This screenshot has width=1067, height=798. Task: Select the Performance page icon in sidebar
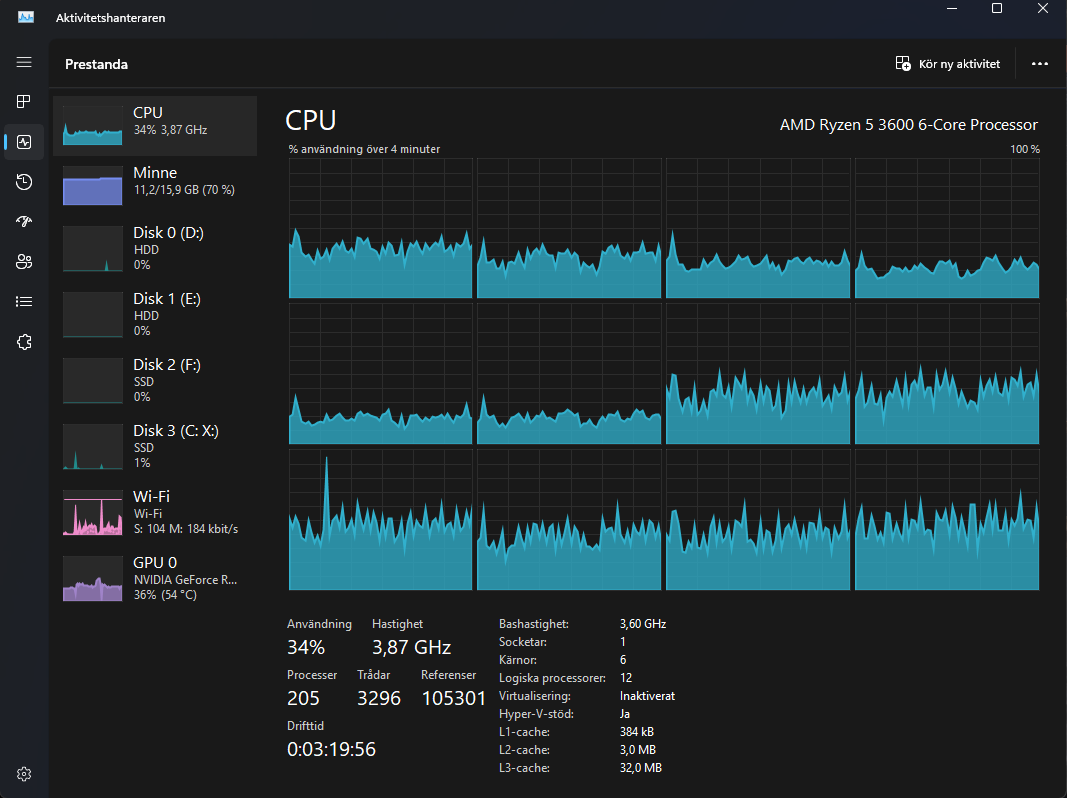pyautogui.click(x=24, y=142)
